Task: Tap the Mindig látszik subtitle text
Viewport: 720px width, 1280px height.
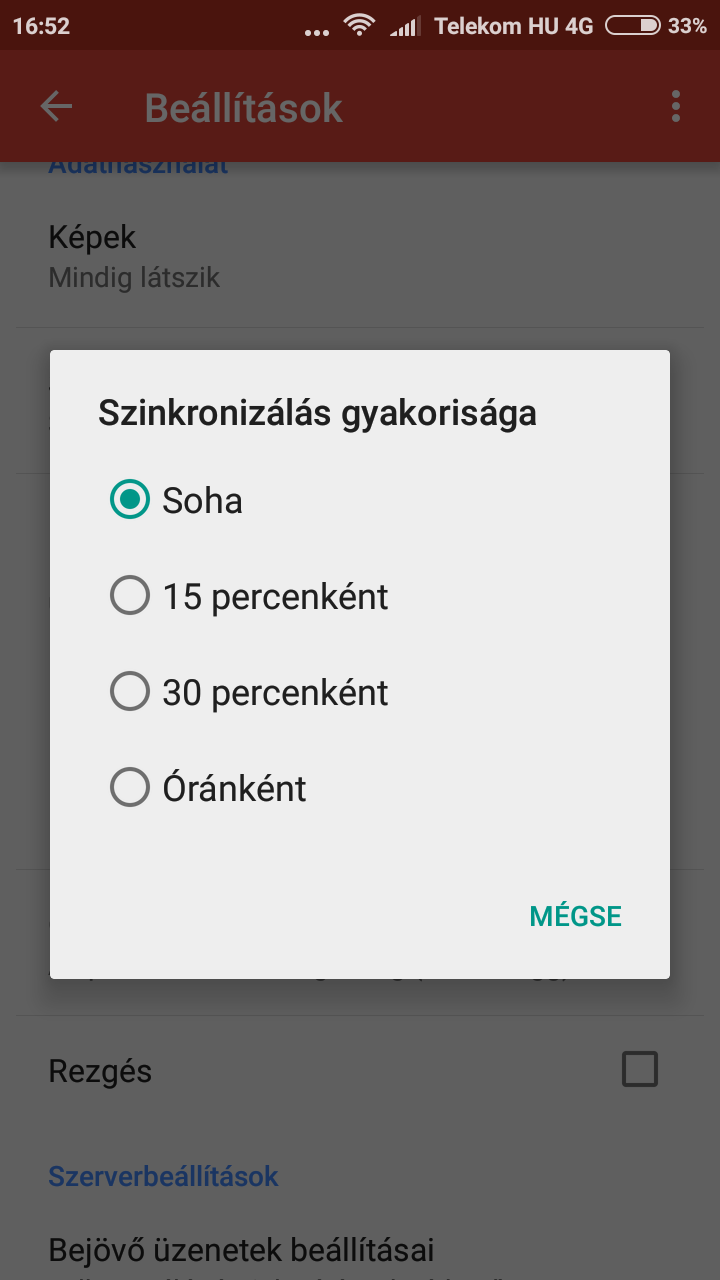Action: [134, 278]
